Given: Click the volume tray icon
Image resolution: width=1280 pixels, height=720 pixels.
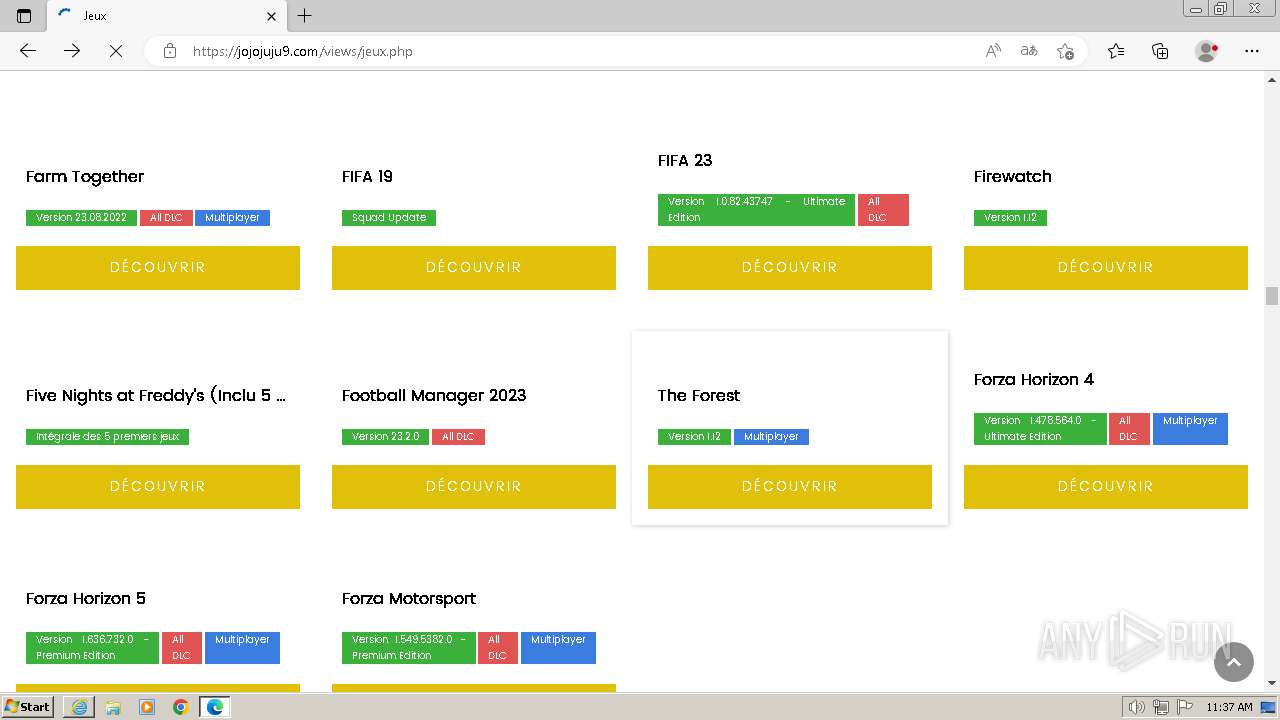Looking at the screenshot, I should (1137, 707).
